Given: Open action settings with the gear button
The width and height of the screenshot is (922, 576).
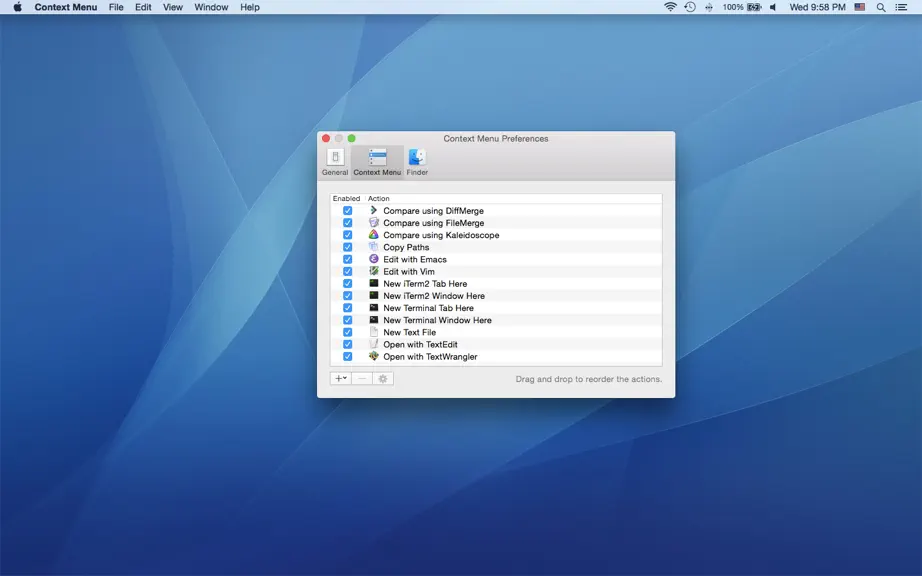Looking at the screenshot, I should [x=383, y=379].
